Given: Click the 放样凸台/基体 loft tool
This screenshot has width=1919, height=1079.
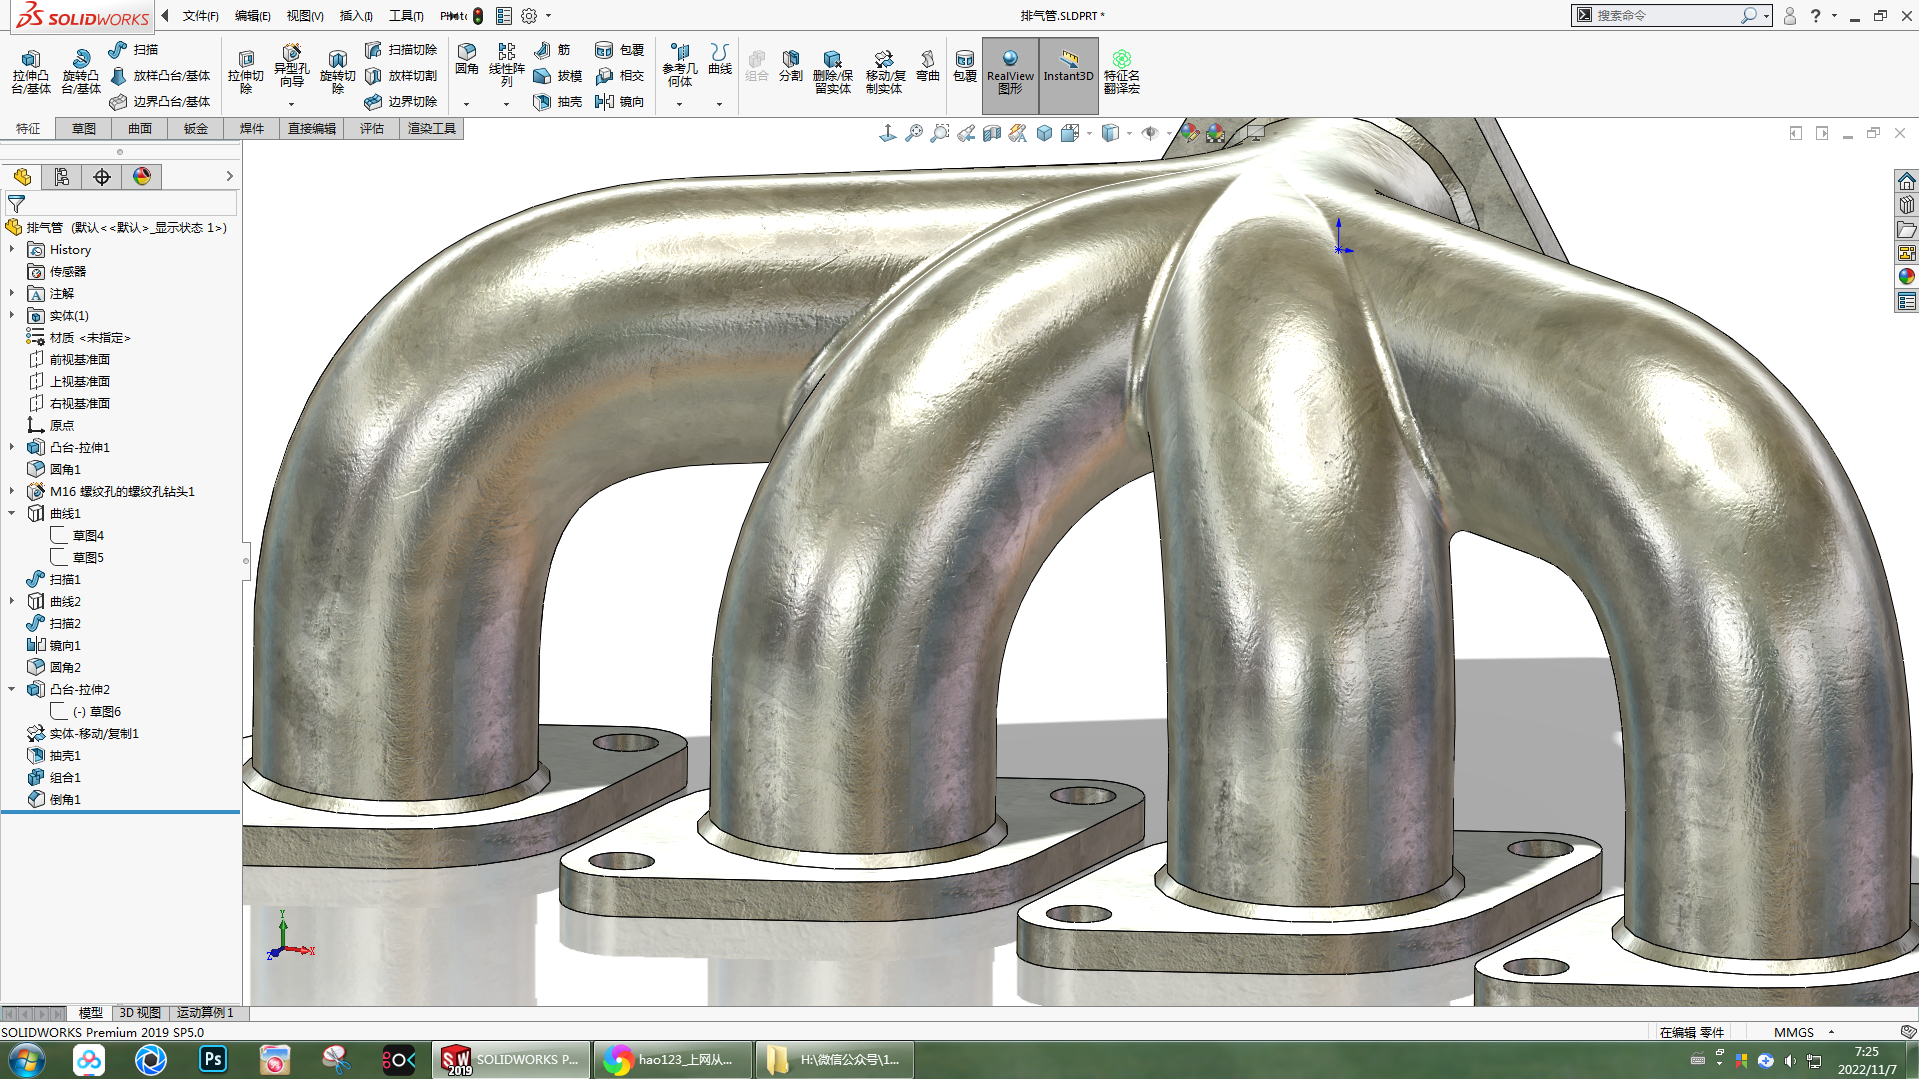Looking at the screenshot, I should (160, 75).
